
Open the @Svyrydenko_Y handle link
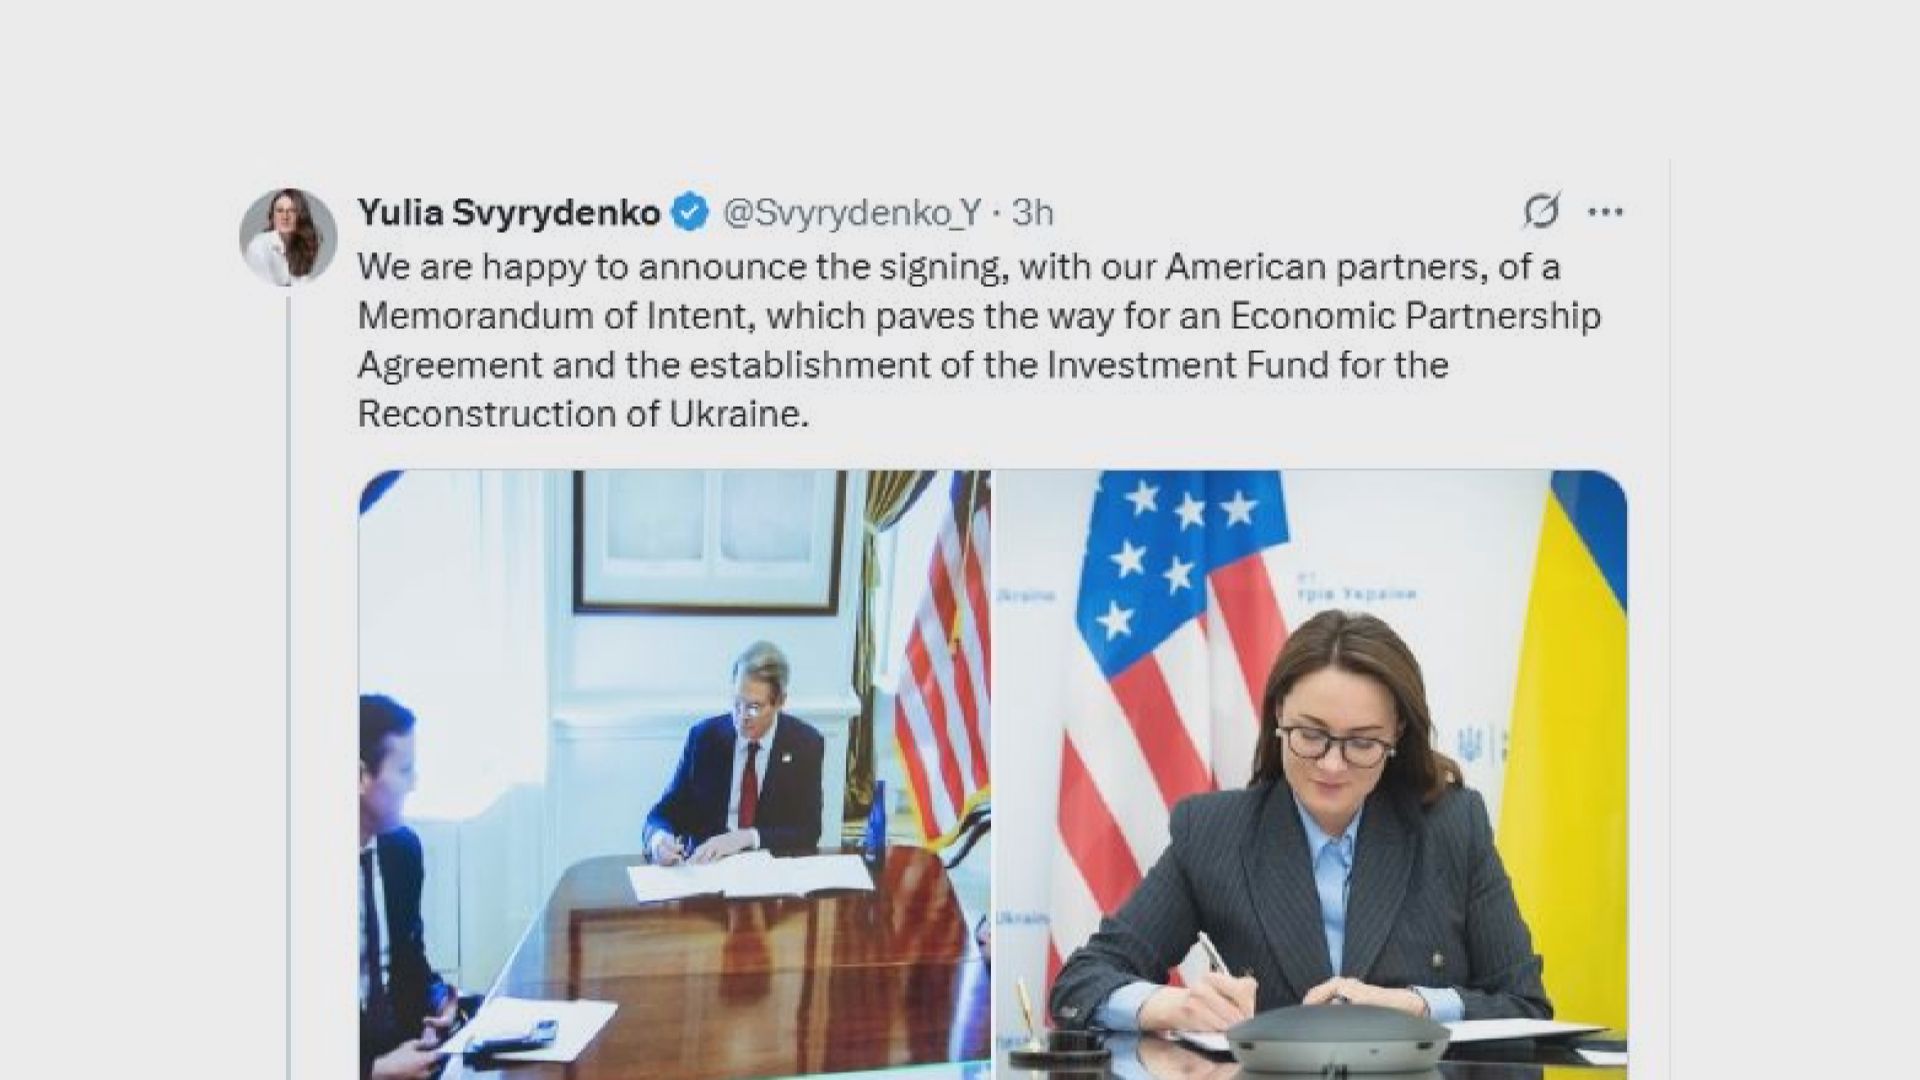(852, 212)
